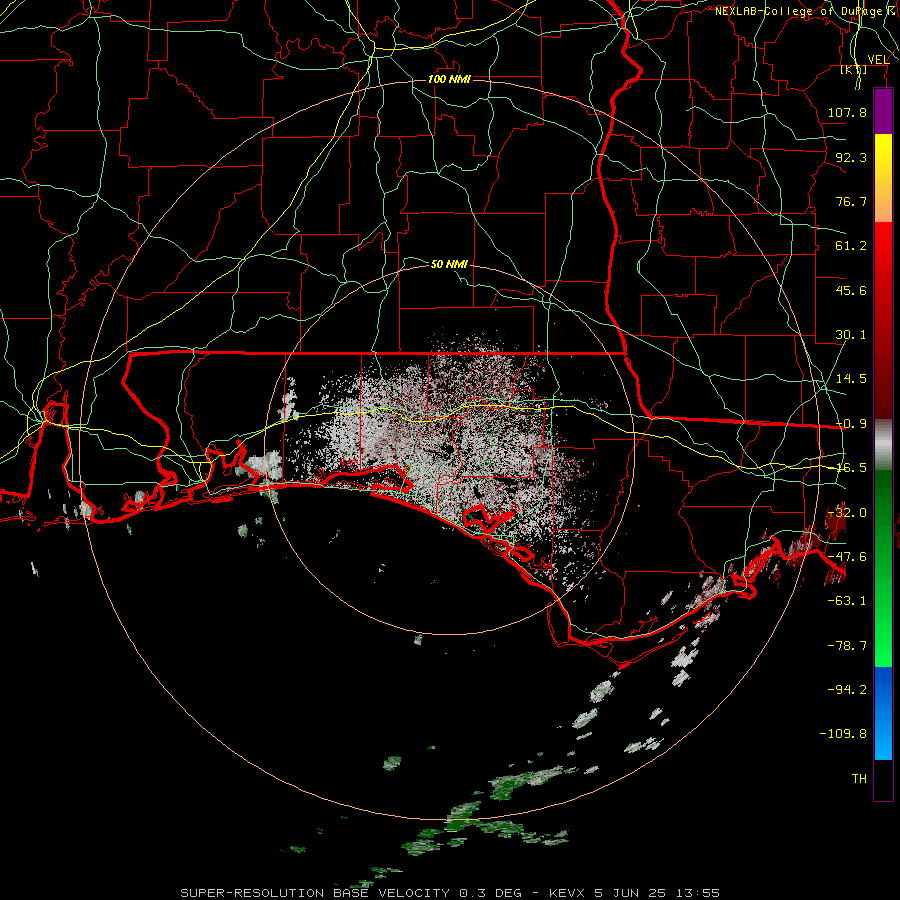The height and width of the screenshot is (900, 900).
Task: Click the 92.3 legend value
Action: tap(851, 157)
